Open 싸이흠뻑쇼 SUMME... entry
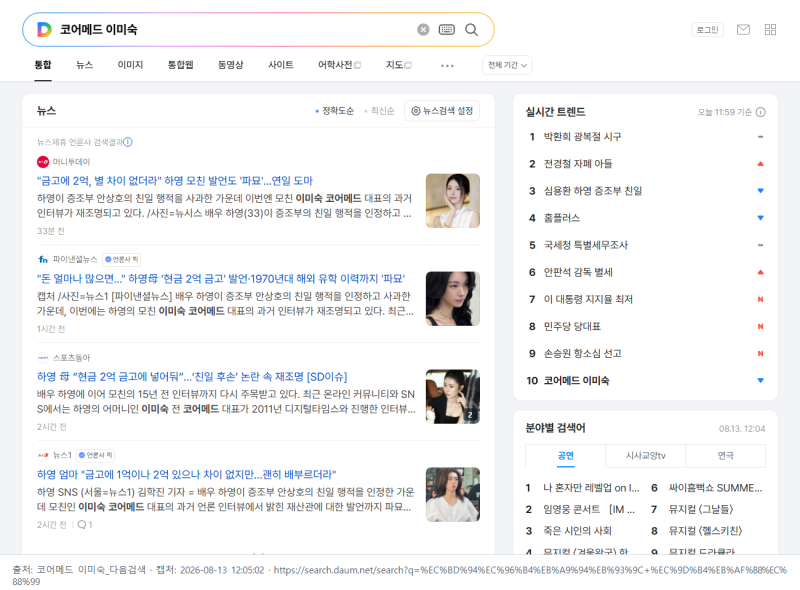 [715, 488]
